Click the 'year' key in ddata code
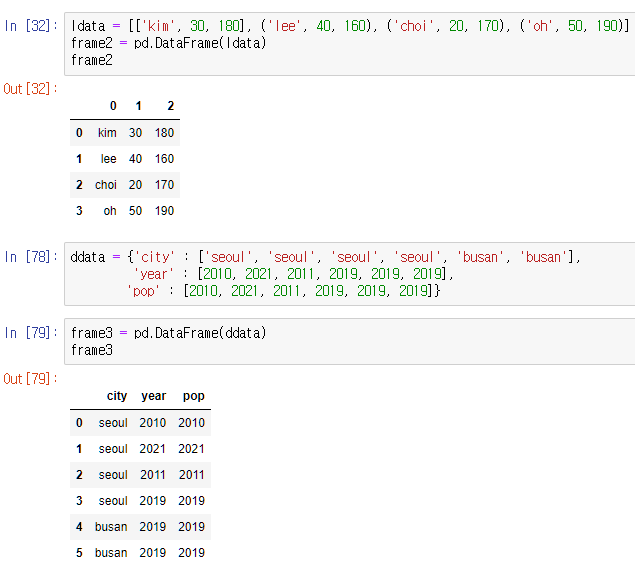Viewport: 635px width, 568px height. (x=153, y=274)
